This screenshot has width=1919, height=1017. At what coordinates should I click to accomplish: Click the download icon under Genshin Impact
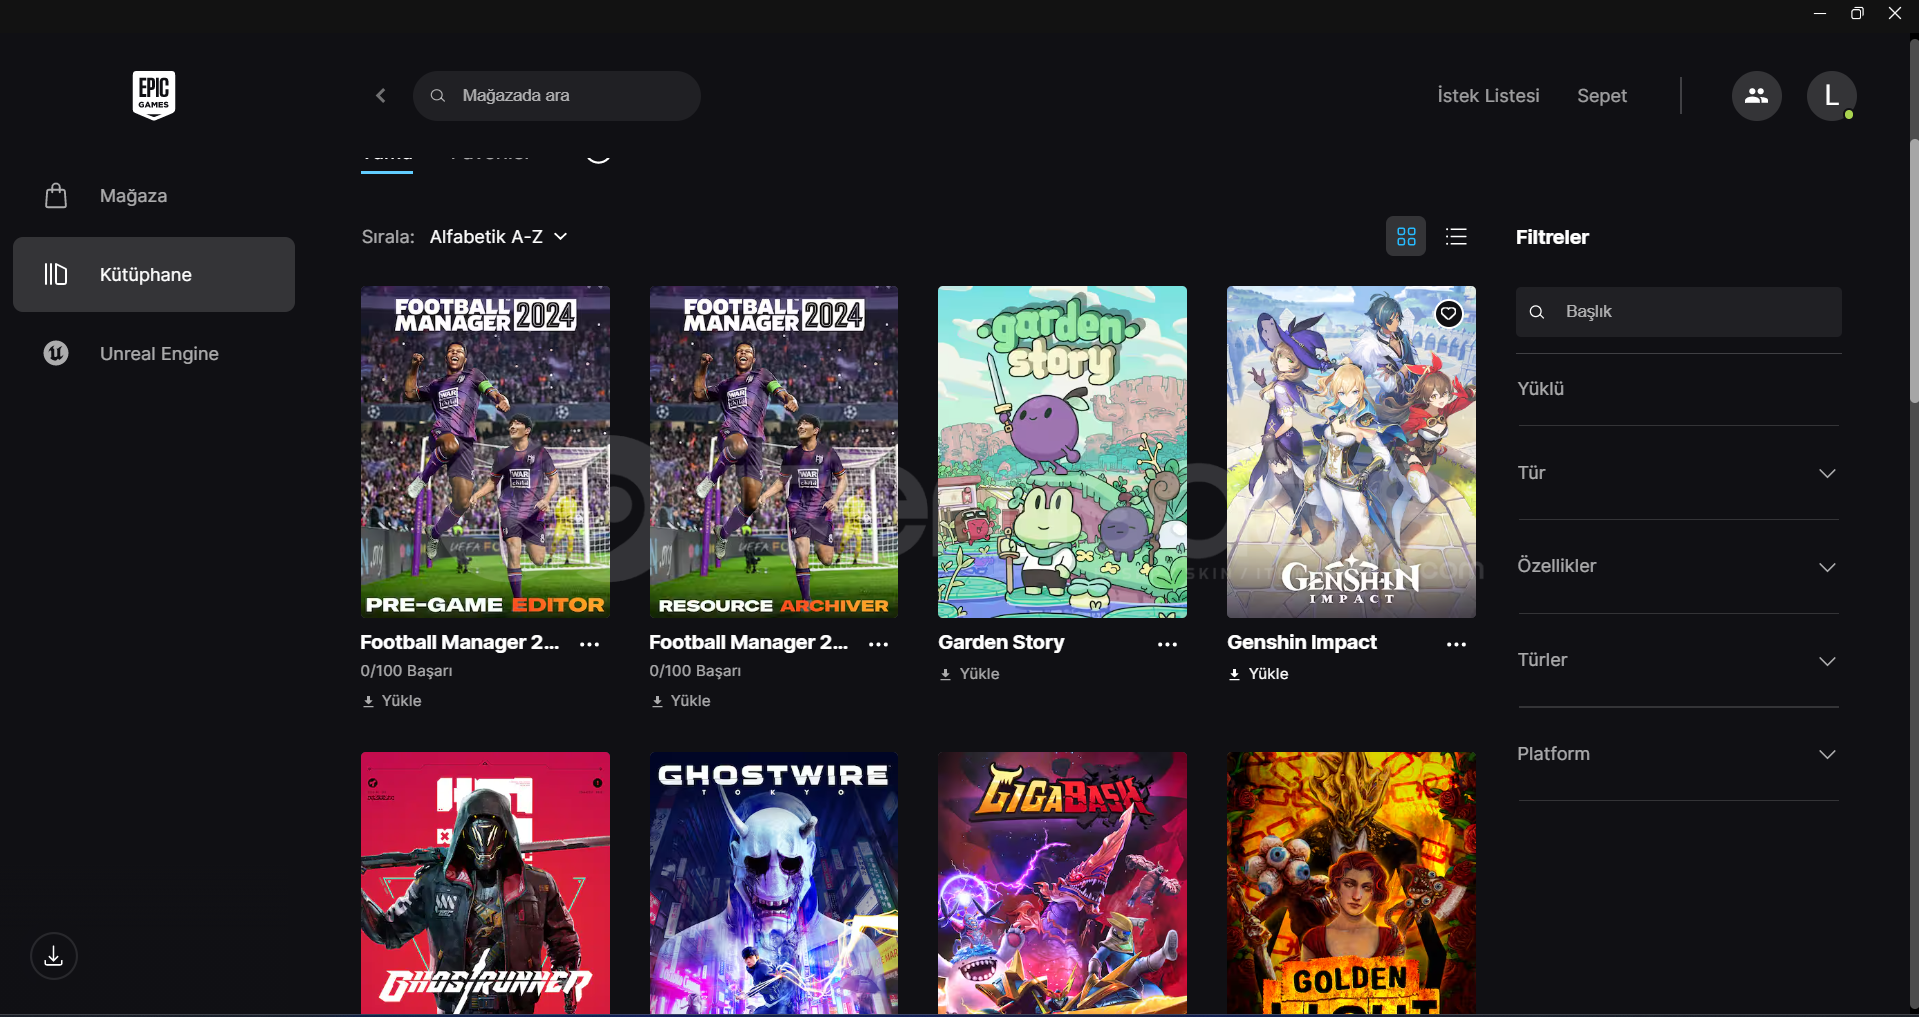1234,675
